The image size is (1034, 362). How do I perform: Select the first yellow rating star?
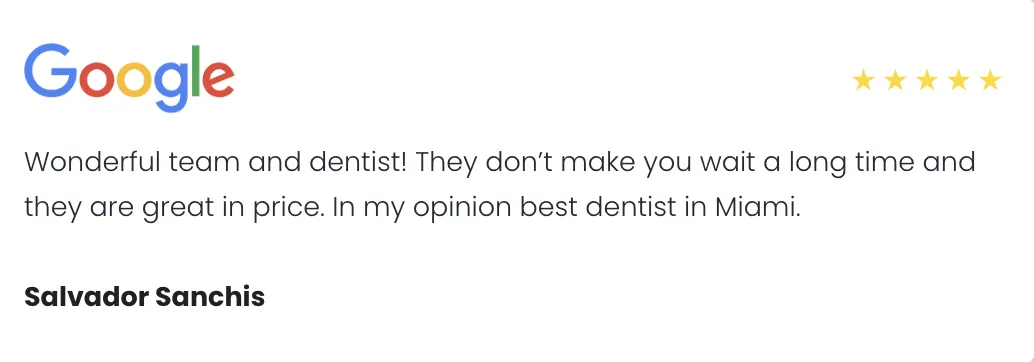pyautogui.click(x=863, y=80)
